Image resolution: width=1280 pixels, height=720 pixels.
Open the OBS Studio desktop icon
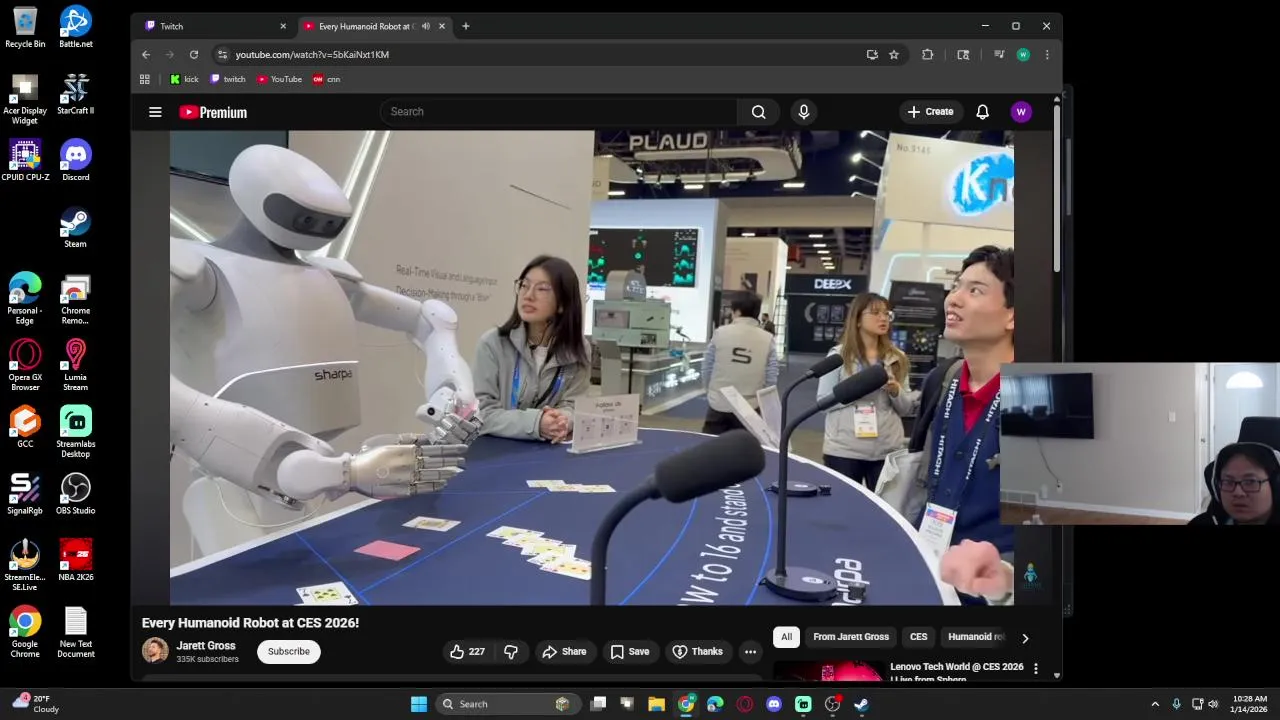76,494
